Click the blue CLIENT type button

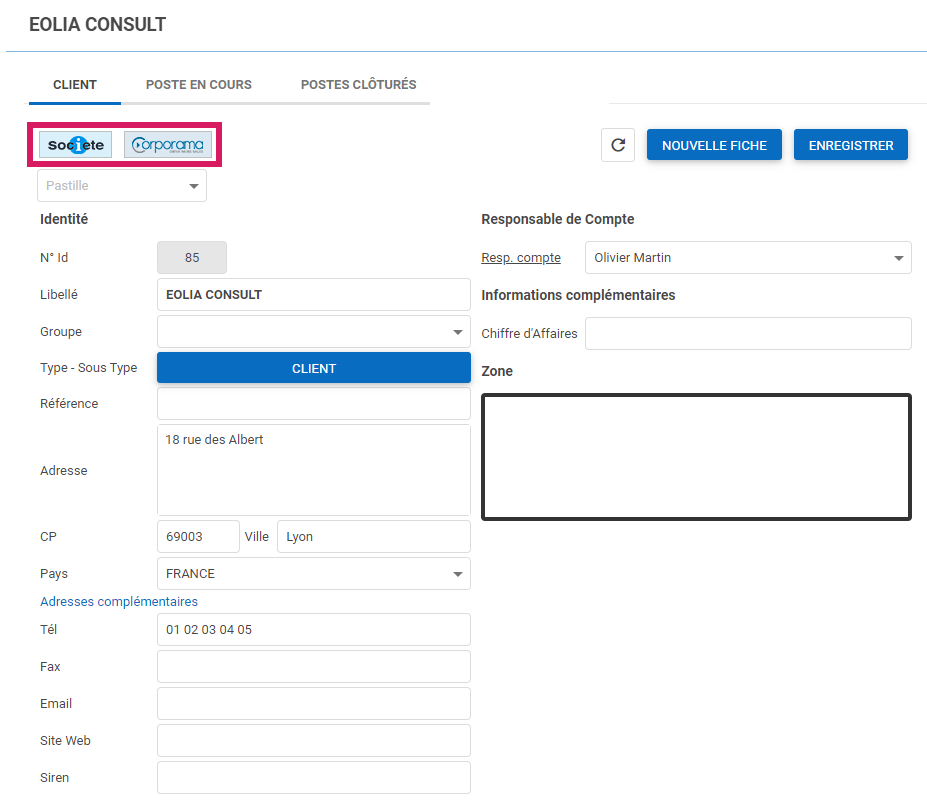point(313,368)
